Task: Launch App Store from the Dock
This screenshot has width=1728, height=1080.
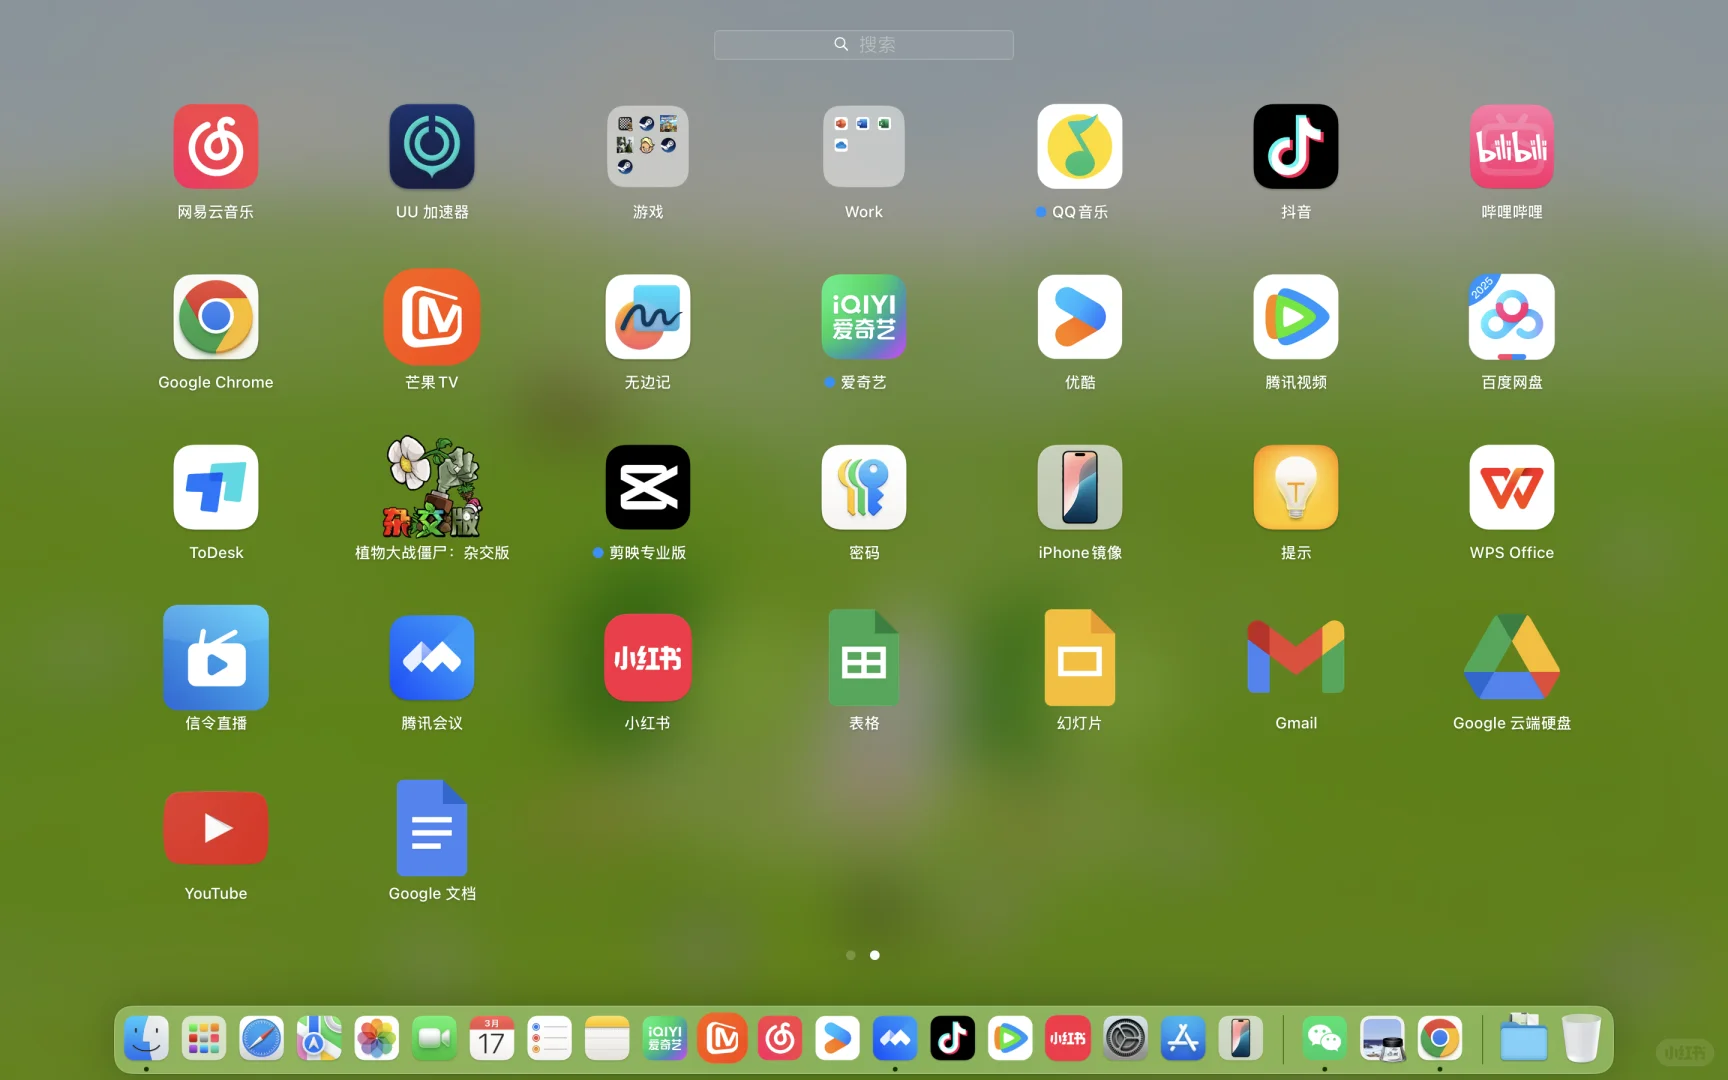Action: 1183,1039
